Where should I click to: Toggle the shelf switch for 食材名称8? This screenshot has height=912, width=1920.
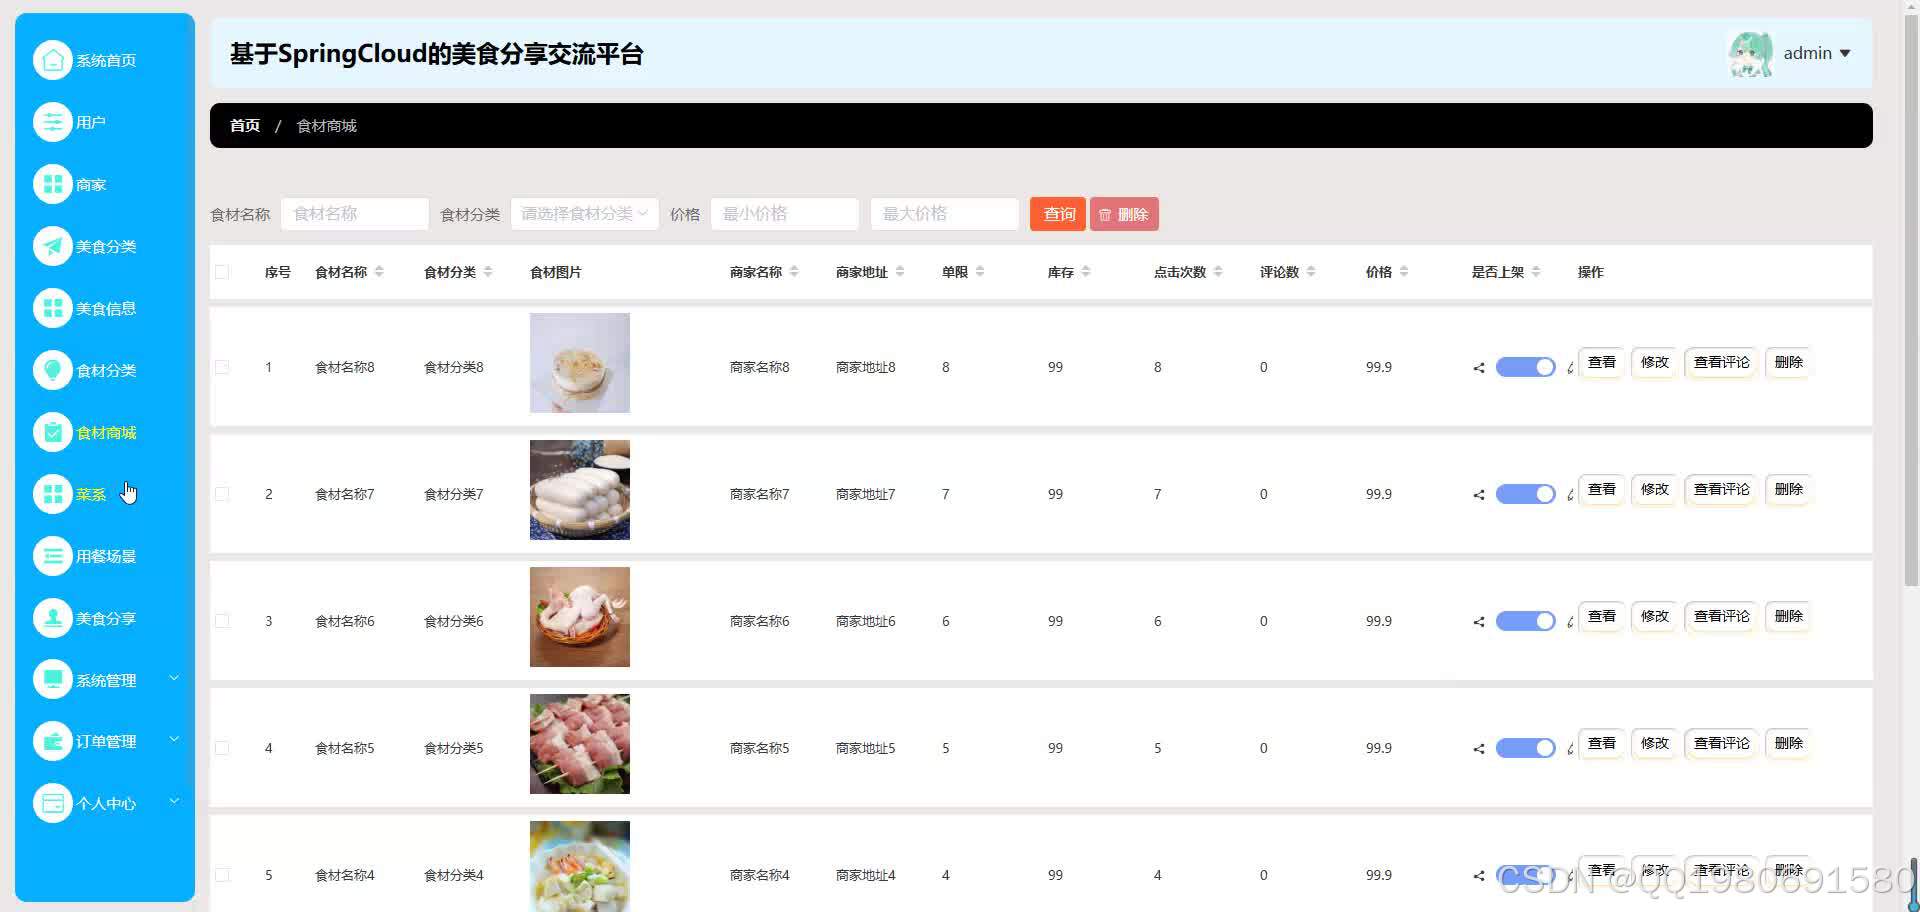coord(1524,367)
